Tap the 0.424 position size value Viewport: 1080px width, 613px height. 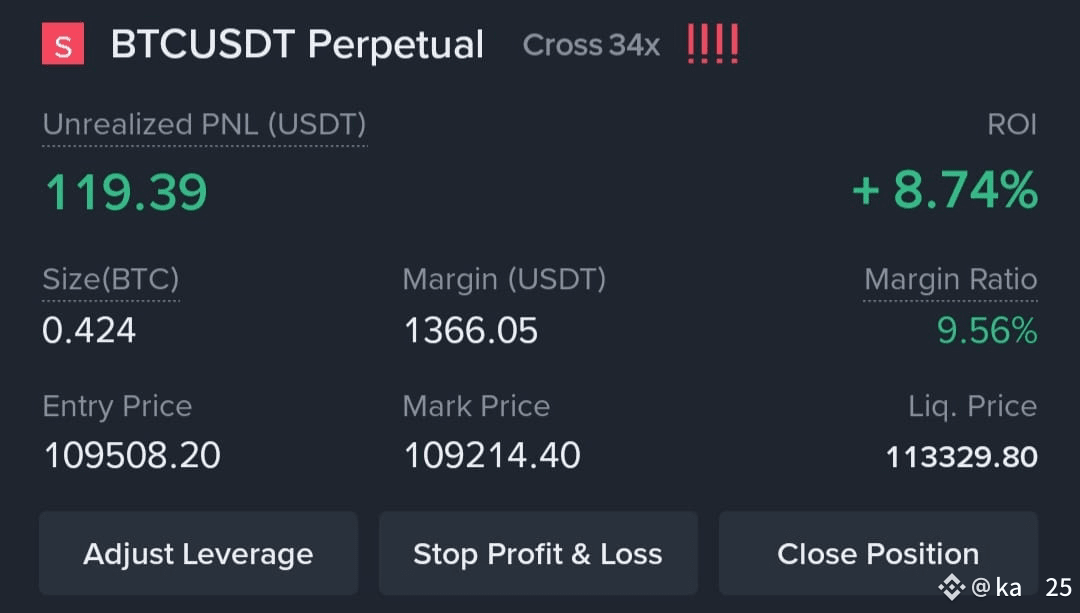pos(89,331)
